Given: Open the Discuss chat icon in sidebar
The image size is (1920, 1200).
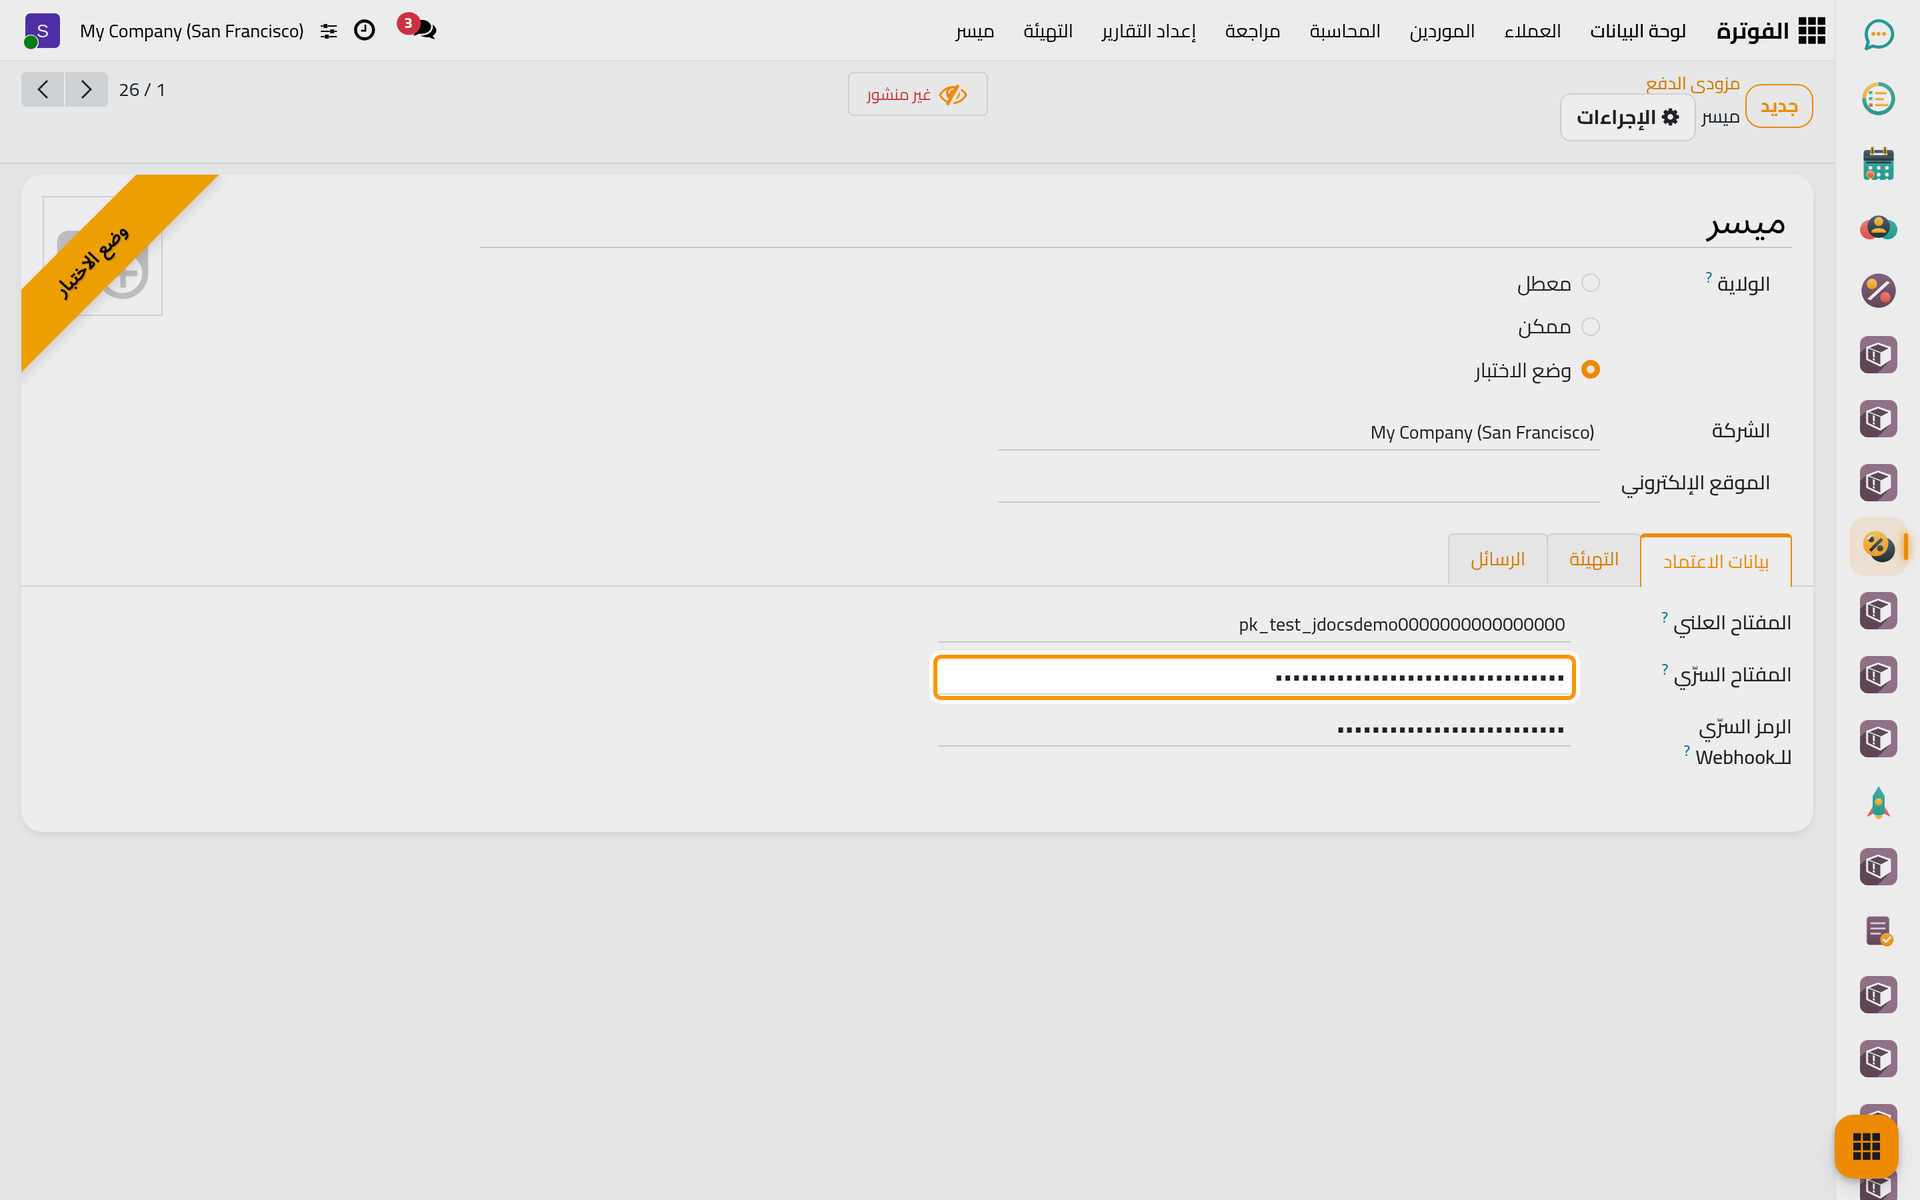Looking at the screenshot, I should [x=1878, y=35].
